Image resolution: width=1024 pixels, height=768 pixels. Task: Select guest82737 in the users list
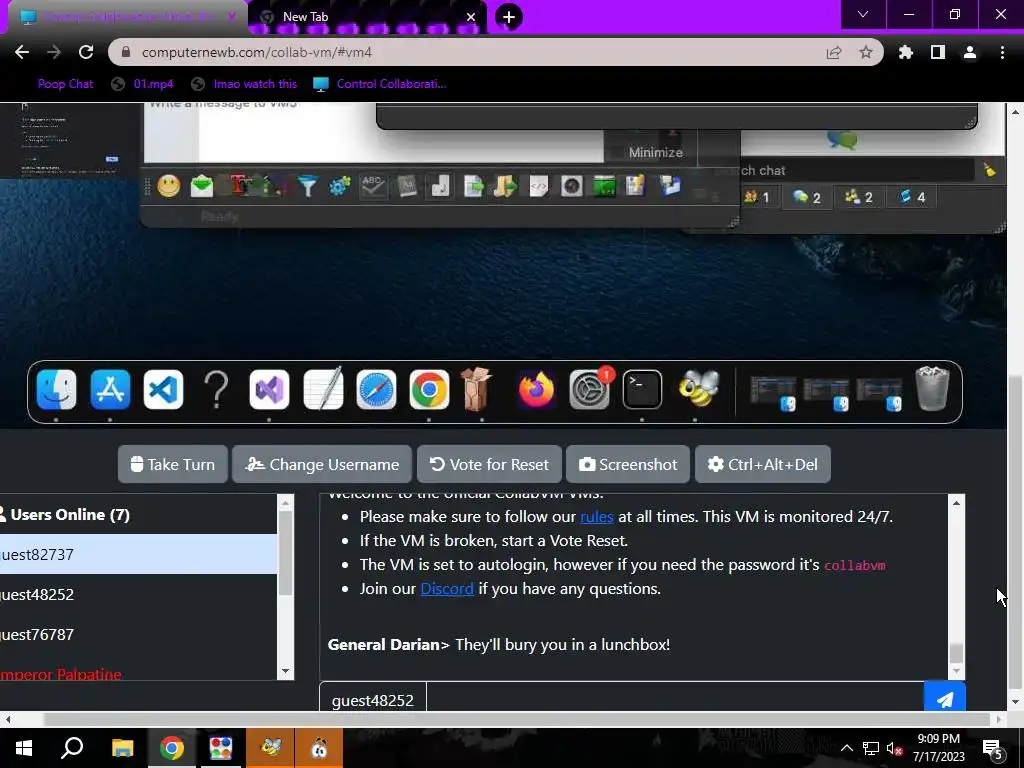click(138, 554)
